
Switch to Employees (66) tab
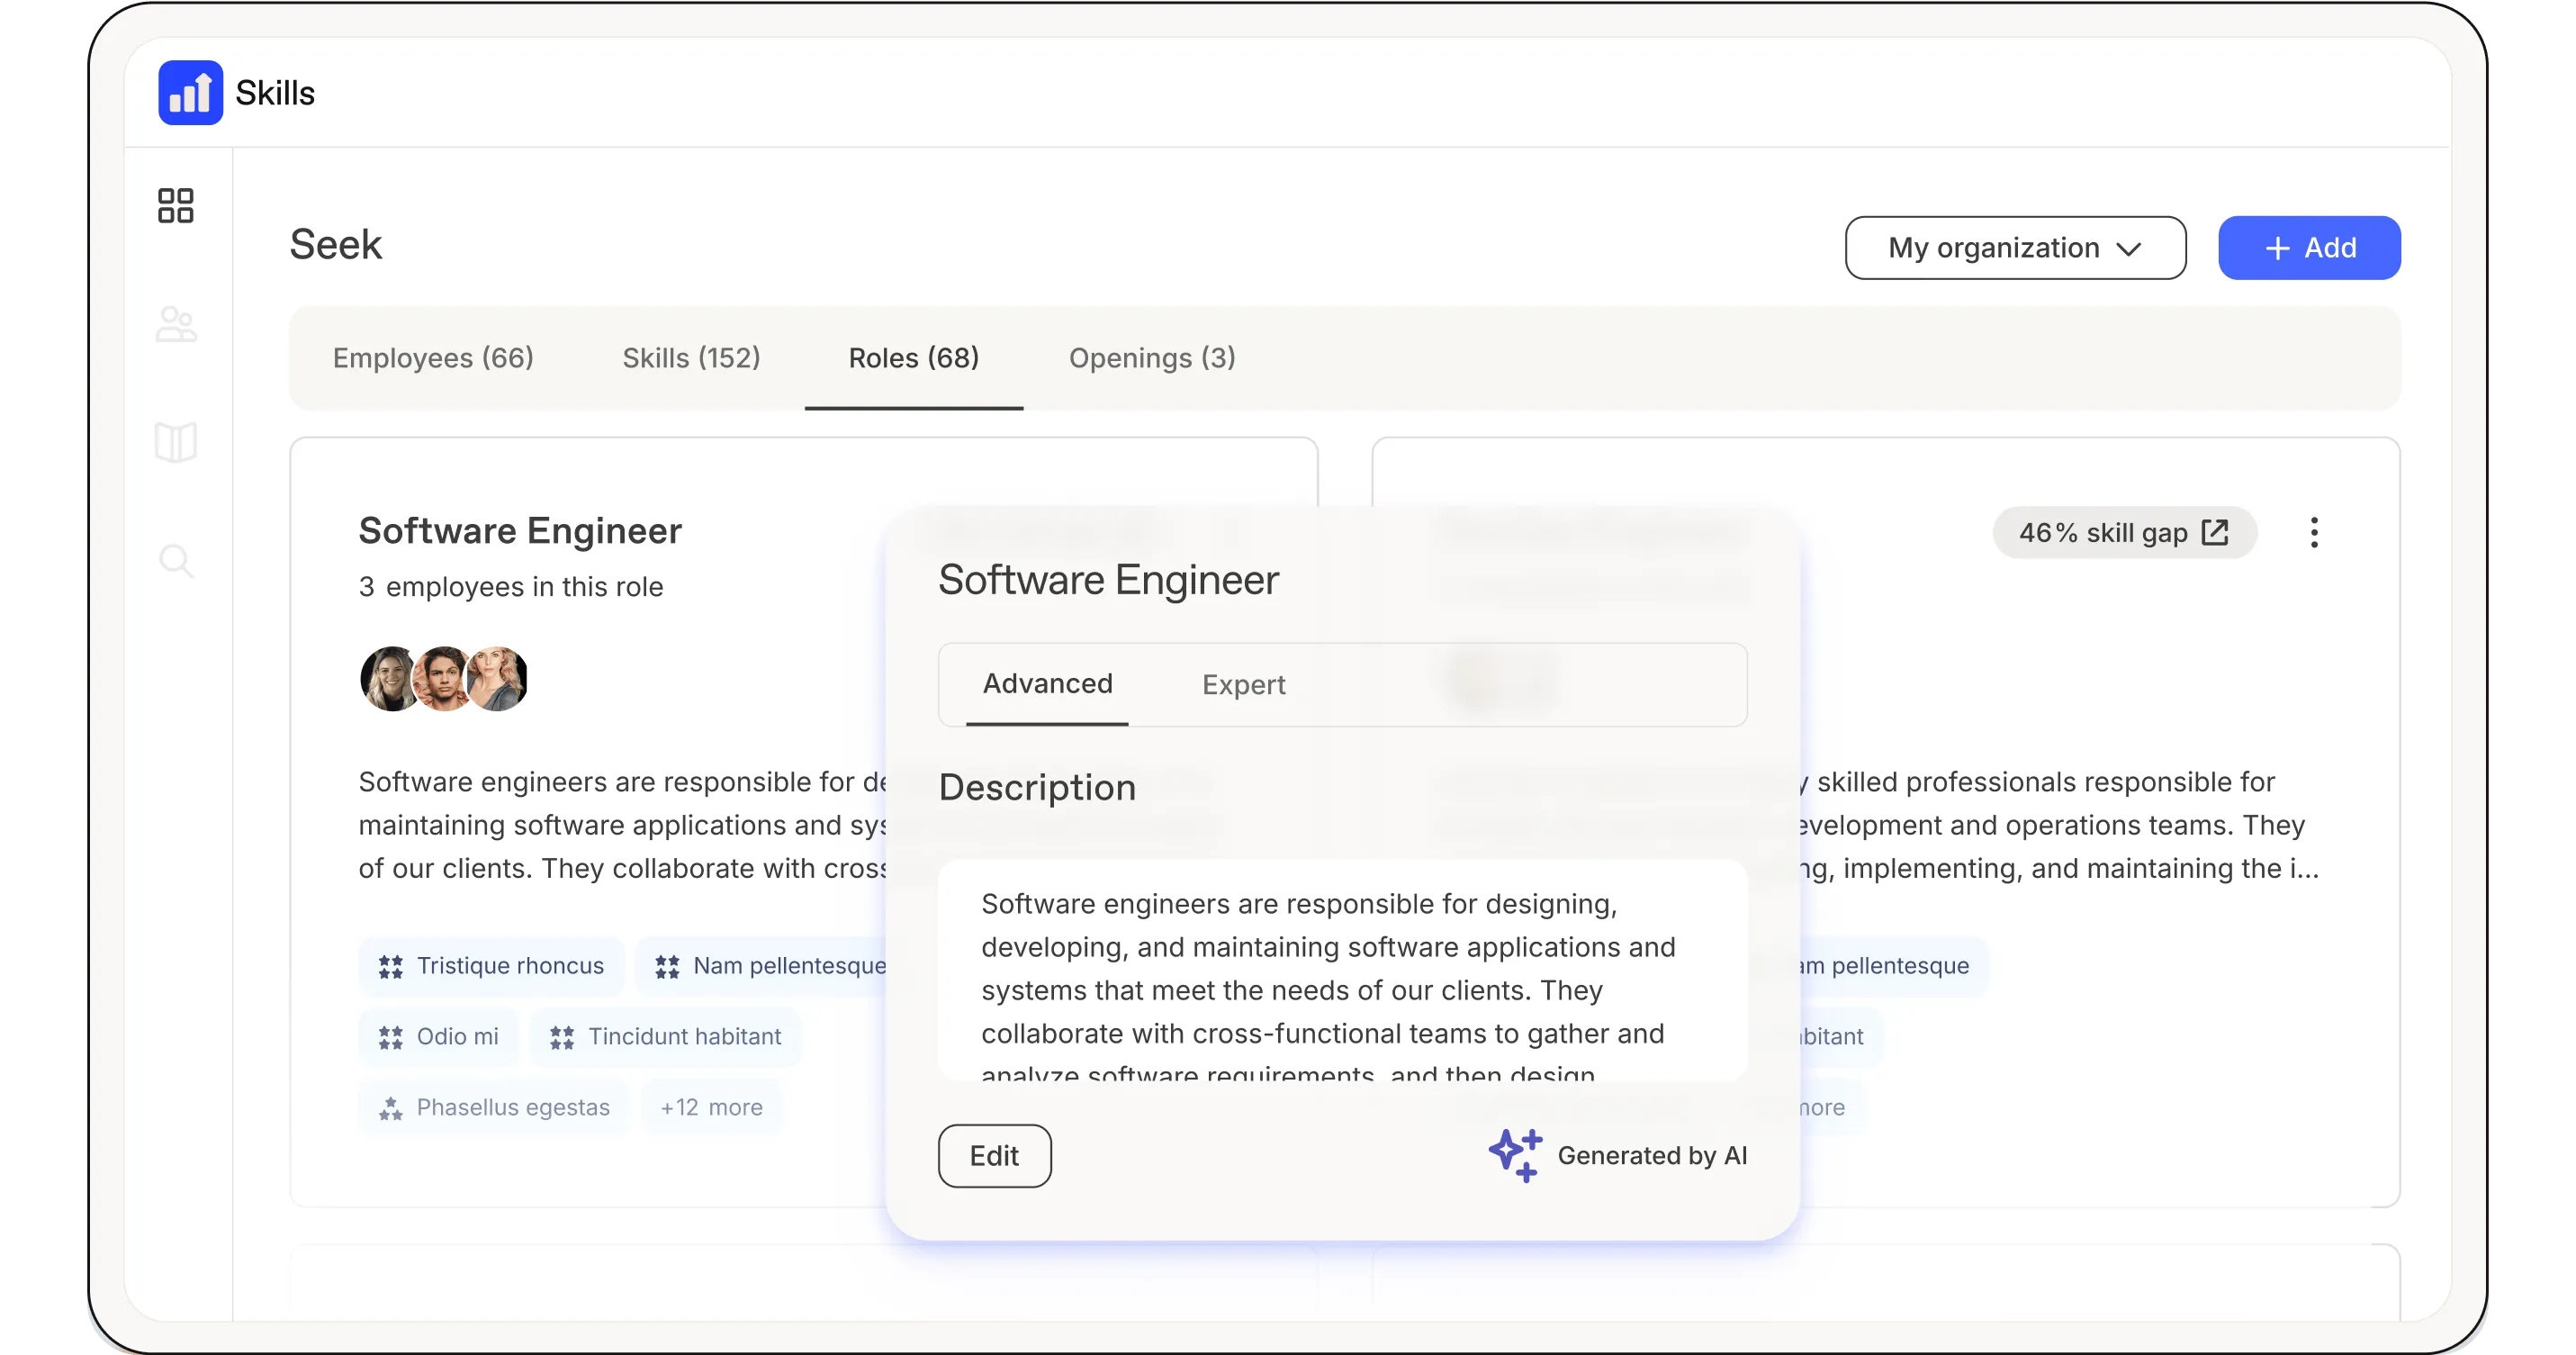pyautogui.click(x=433, y=358)
